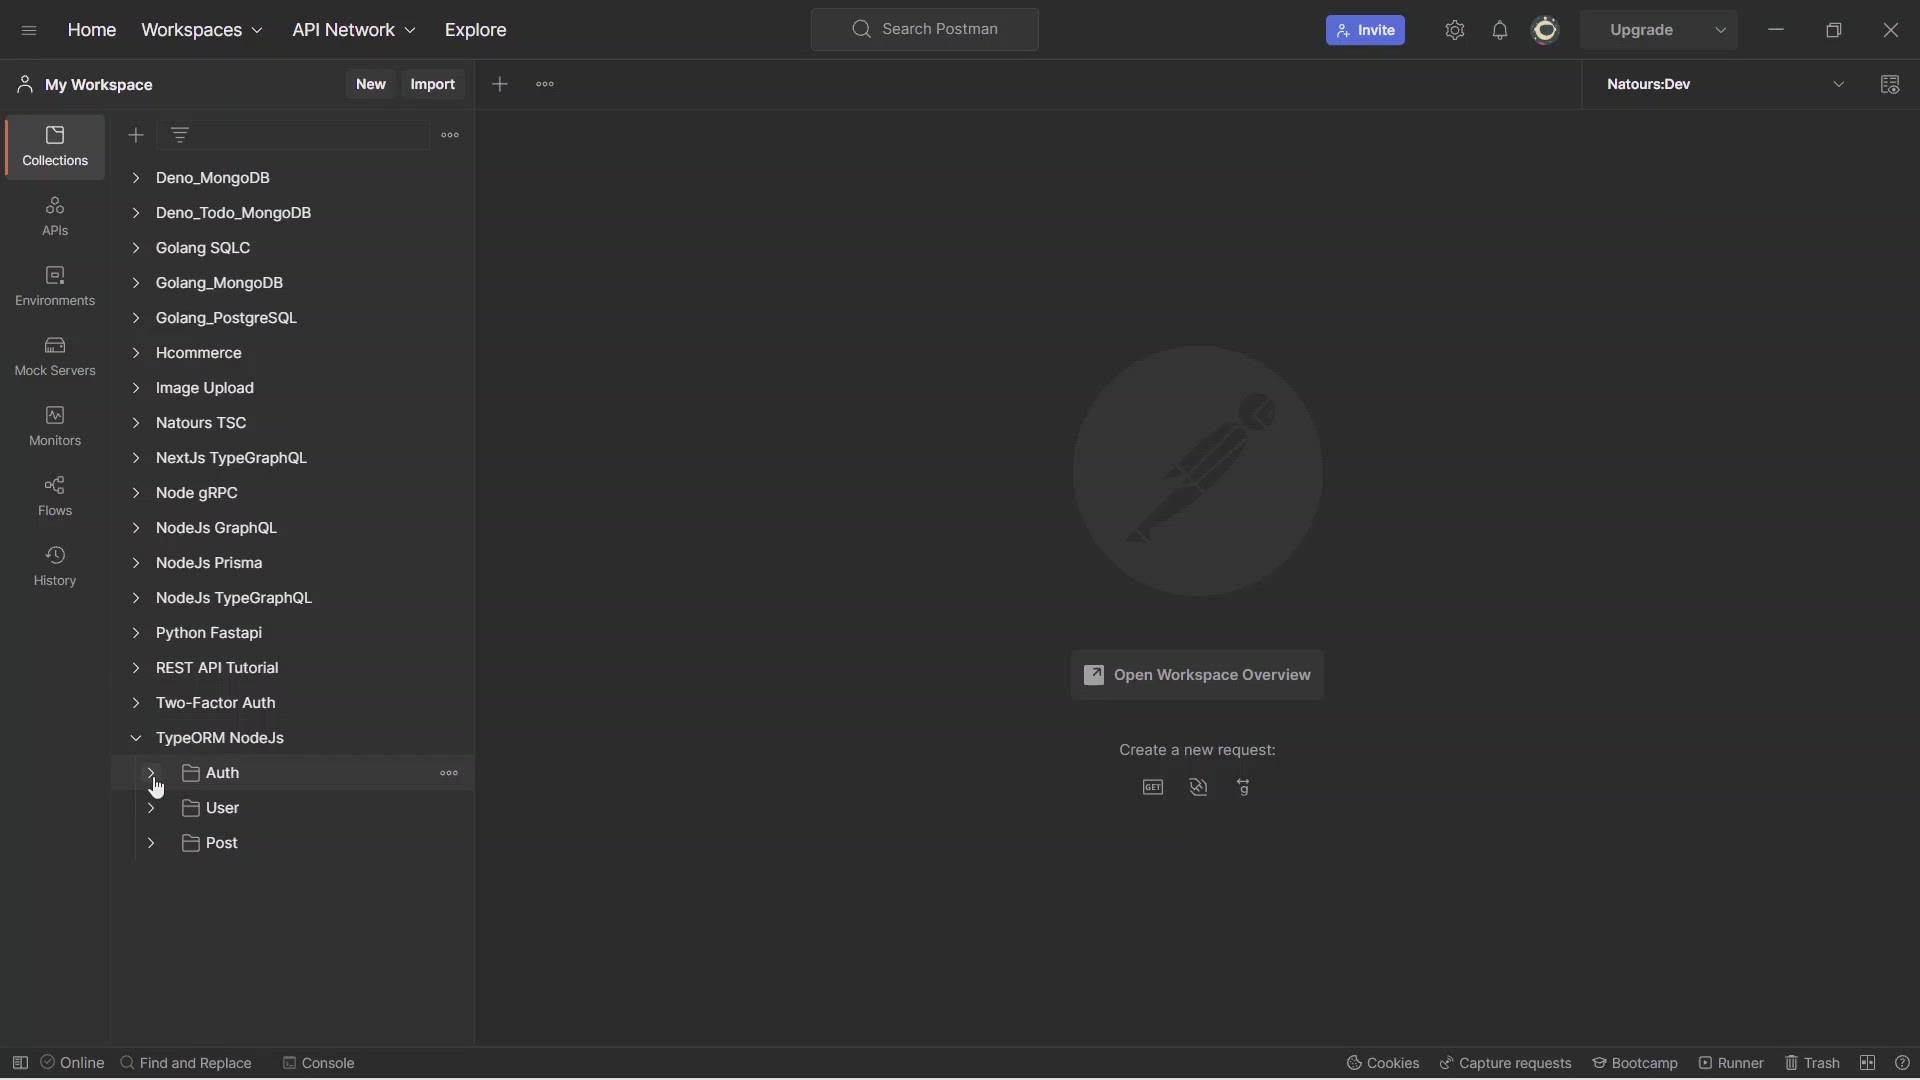Screen dimensions: 1920x1080
Task: Open the Upgrade dropdown arrow
Action: coord(1721,30)
